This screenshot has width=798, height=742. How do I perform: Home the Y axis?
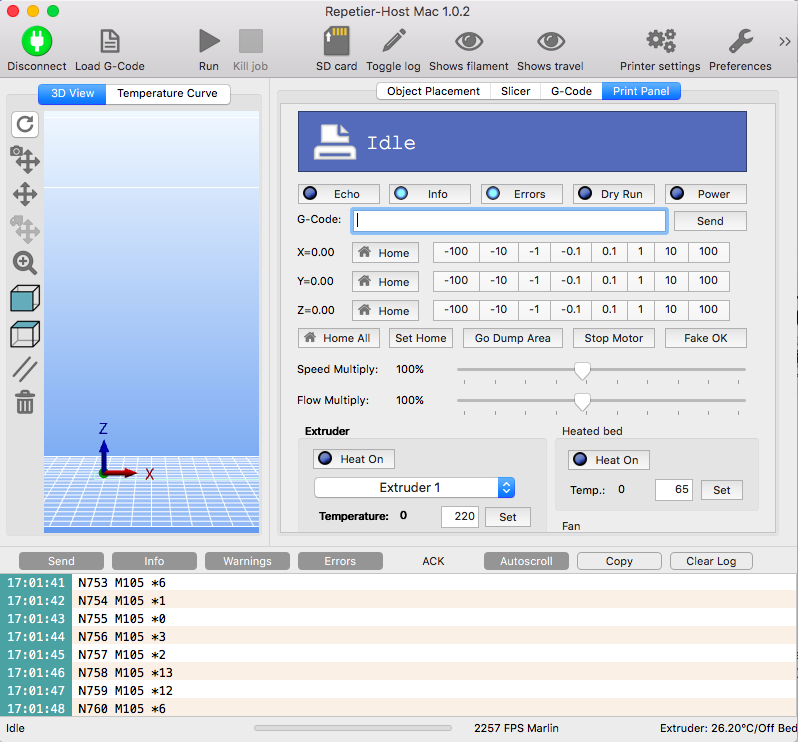pos(385,282)
